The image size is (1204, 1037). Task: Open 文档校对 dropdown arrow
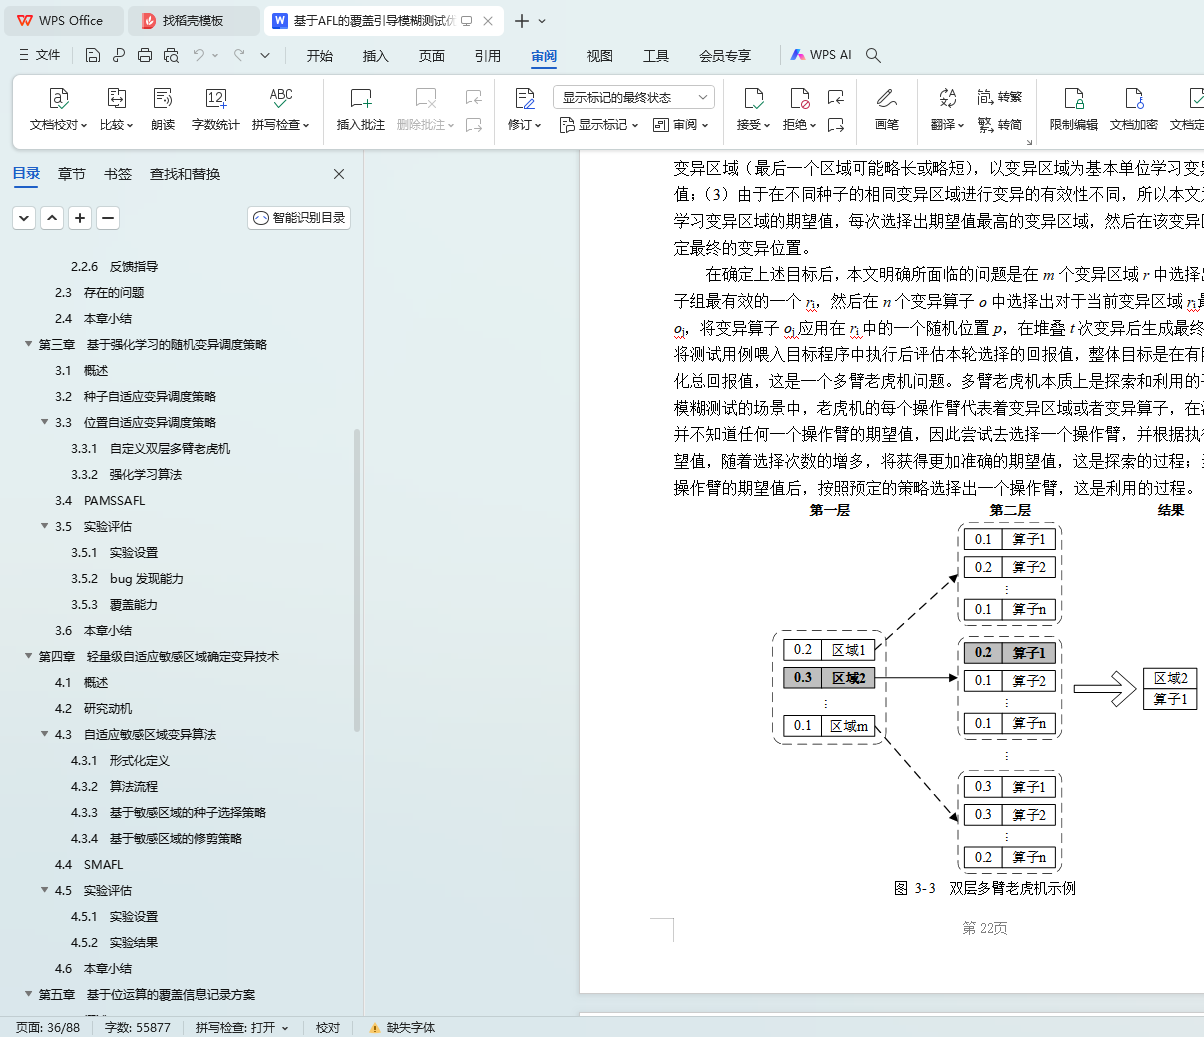pyautogui.click(x=84, y=126)
